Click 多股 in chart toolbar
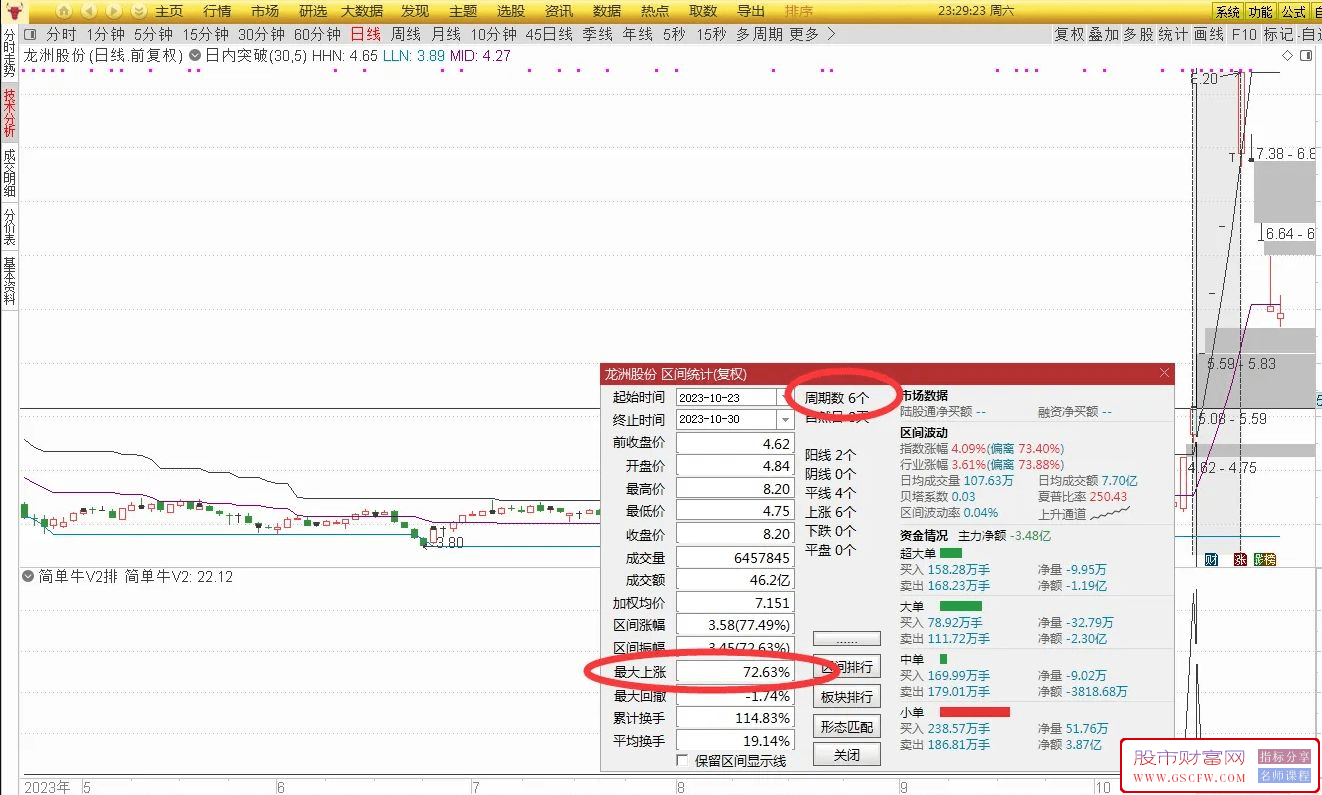 (x=1138, y=34)
